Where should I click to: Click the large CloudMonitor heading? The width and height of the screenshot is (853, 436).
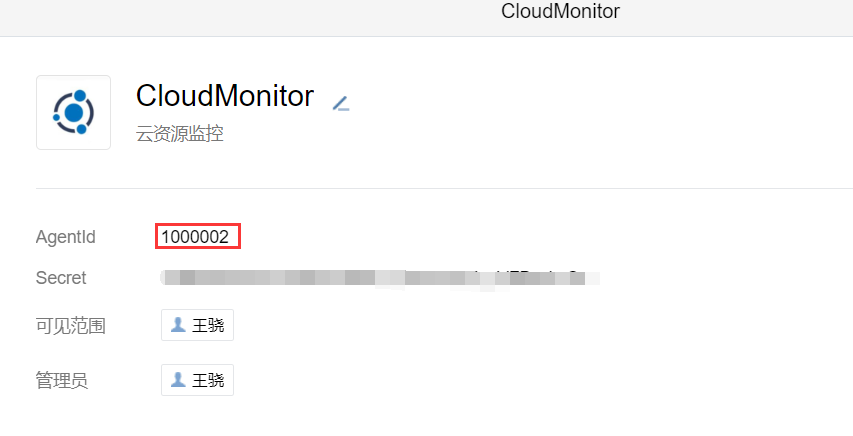coord(225,96)
